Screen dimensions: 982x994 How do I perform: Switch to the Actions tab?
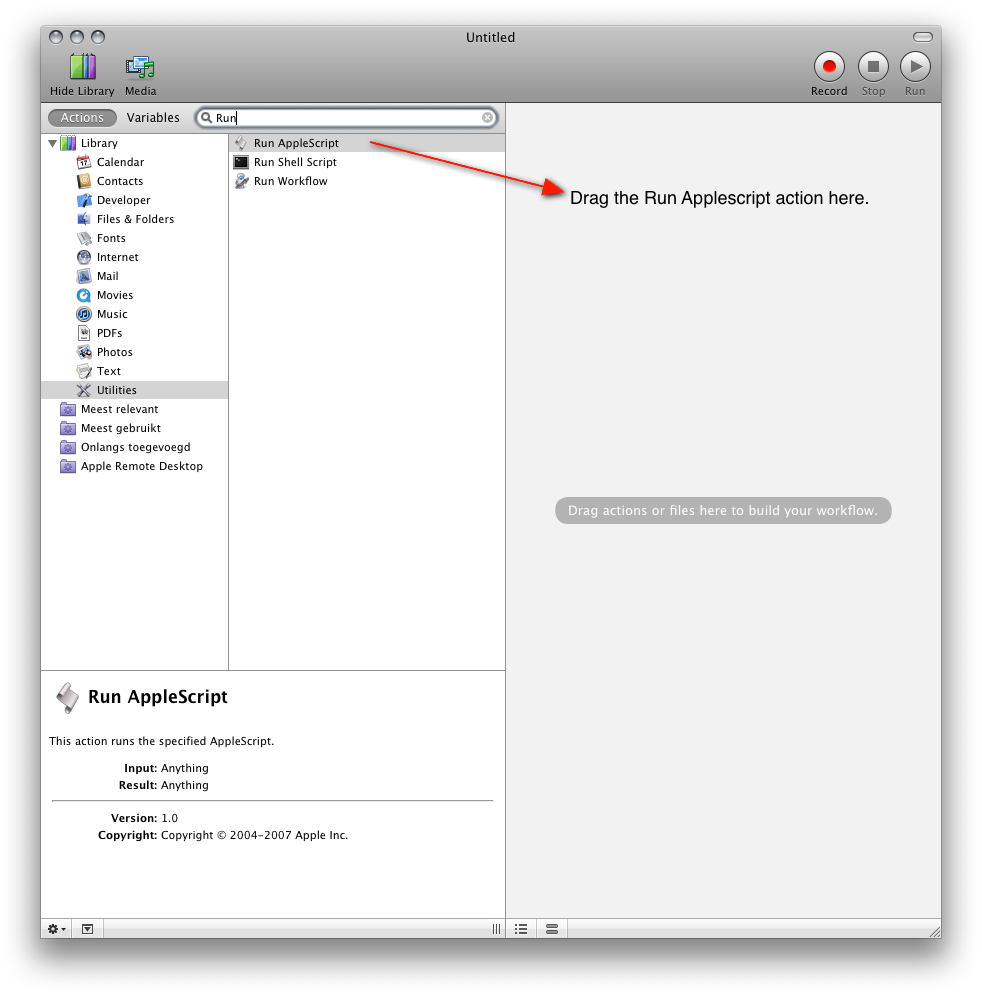click(x=82, y=118)
